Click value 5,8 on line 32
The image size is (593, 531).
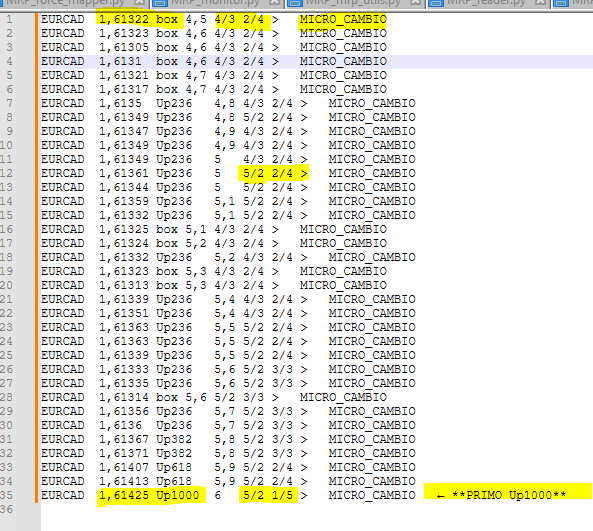pos(225,453)
